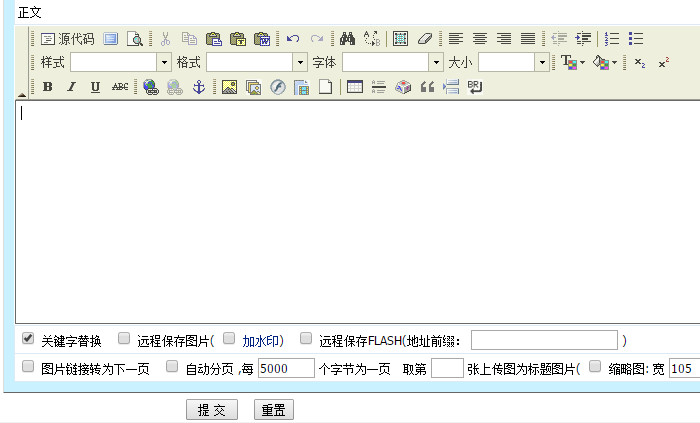
Task: Toggle strikethrough (ABC) formatting
Action: (x=120, y=87)
